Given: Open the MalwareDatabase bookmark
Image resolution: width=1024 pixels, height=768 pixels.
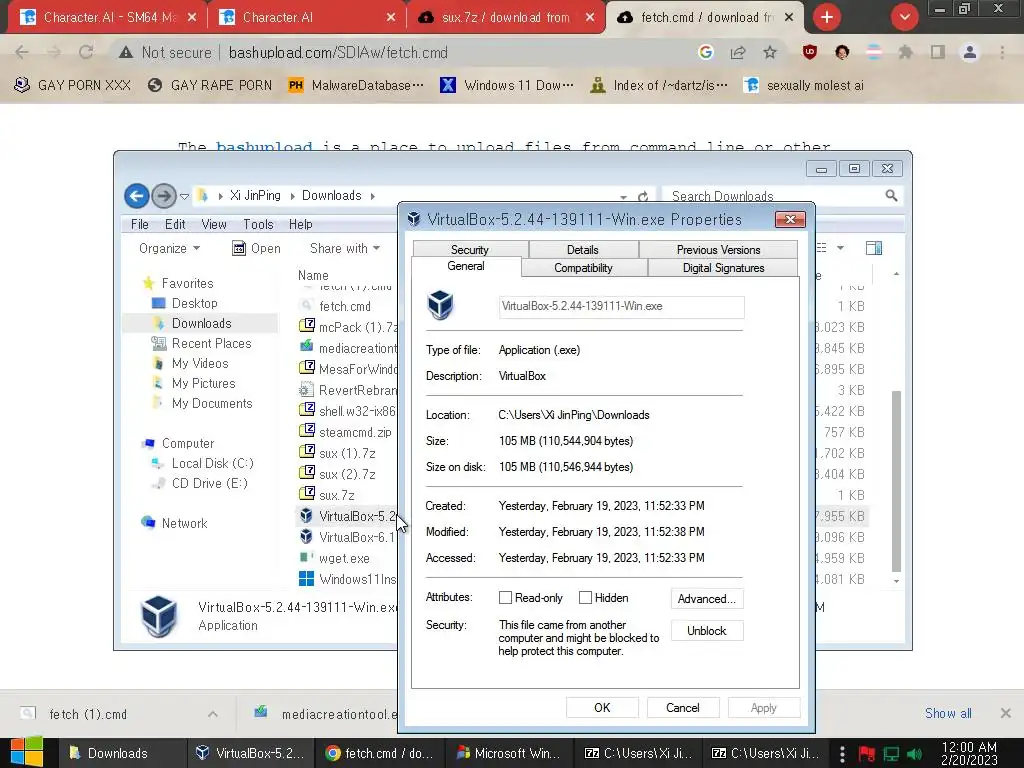Looking at the screenshot, I should tap(356, 86).
